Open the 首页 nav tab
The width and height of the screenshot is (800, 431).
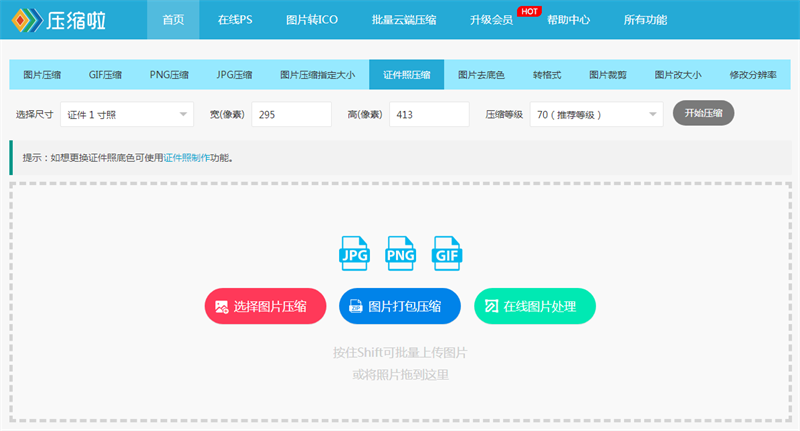173,20
